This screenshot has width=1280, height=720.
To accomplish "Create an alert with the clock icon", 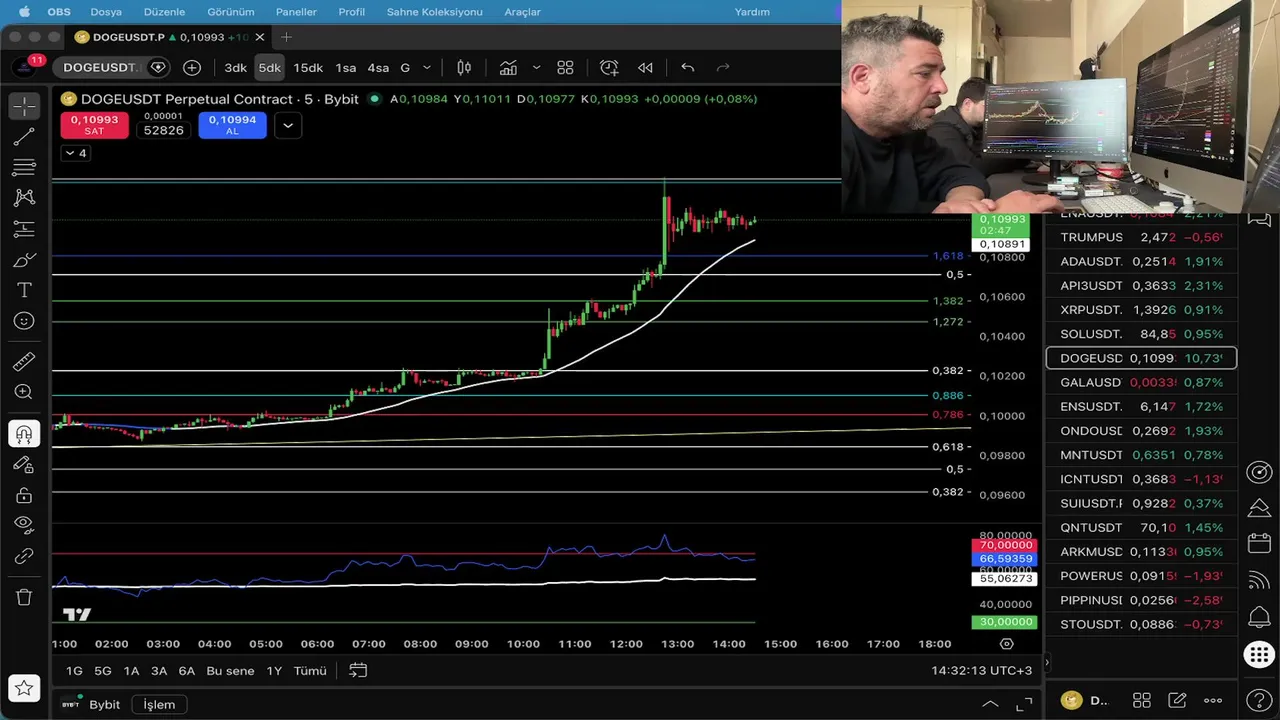I will (609, 68).
